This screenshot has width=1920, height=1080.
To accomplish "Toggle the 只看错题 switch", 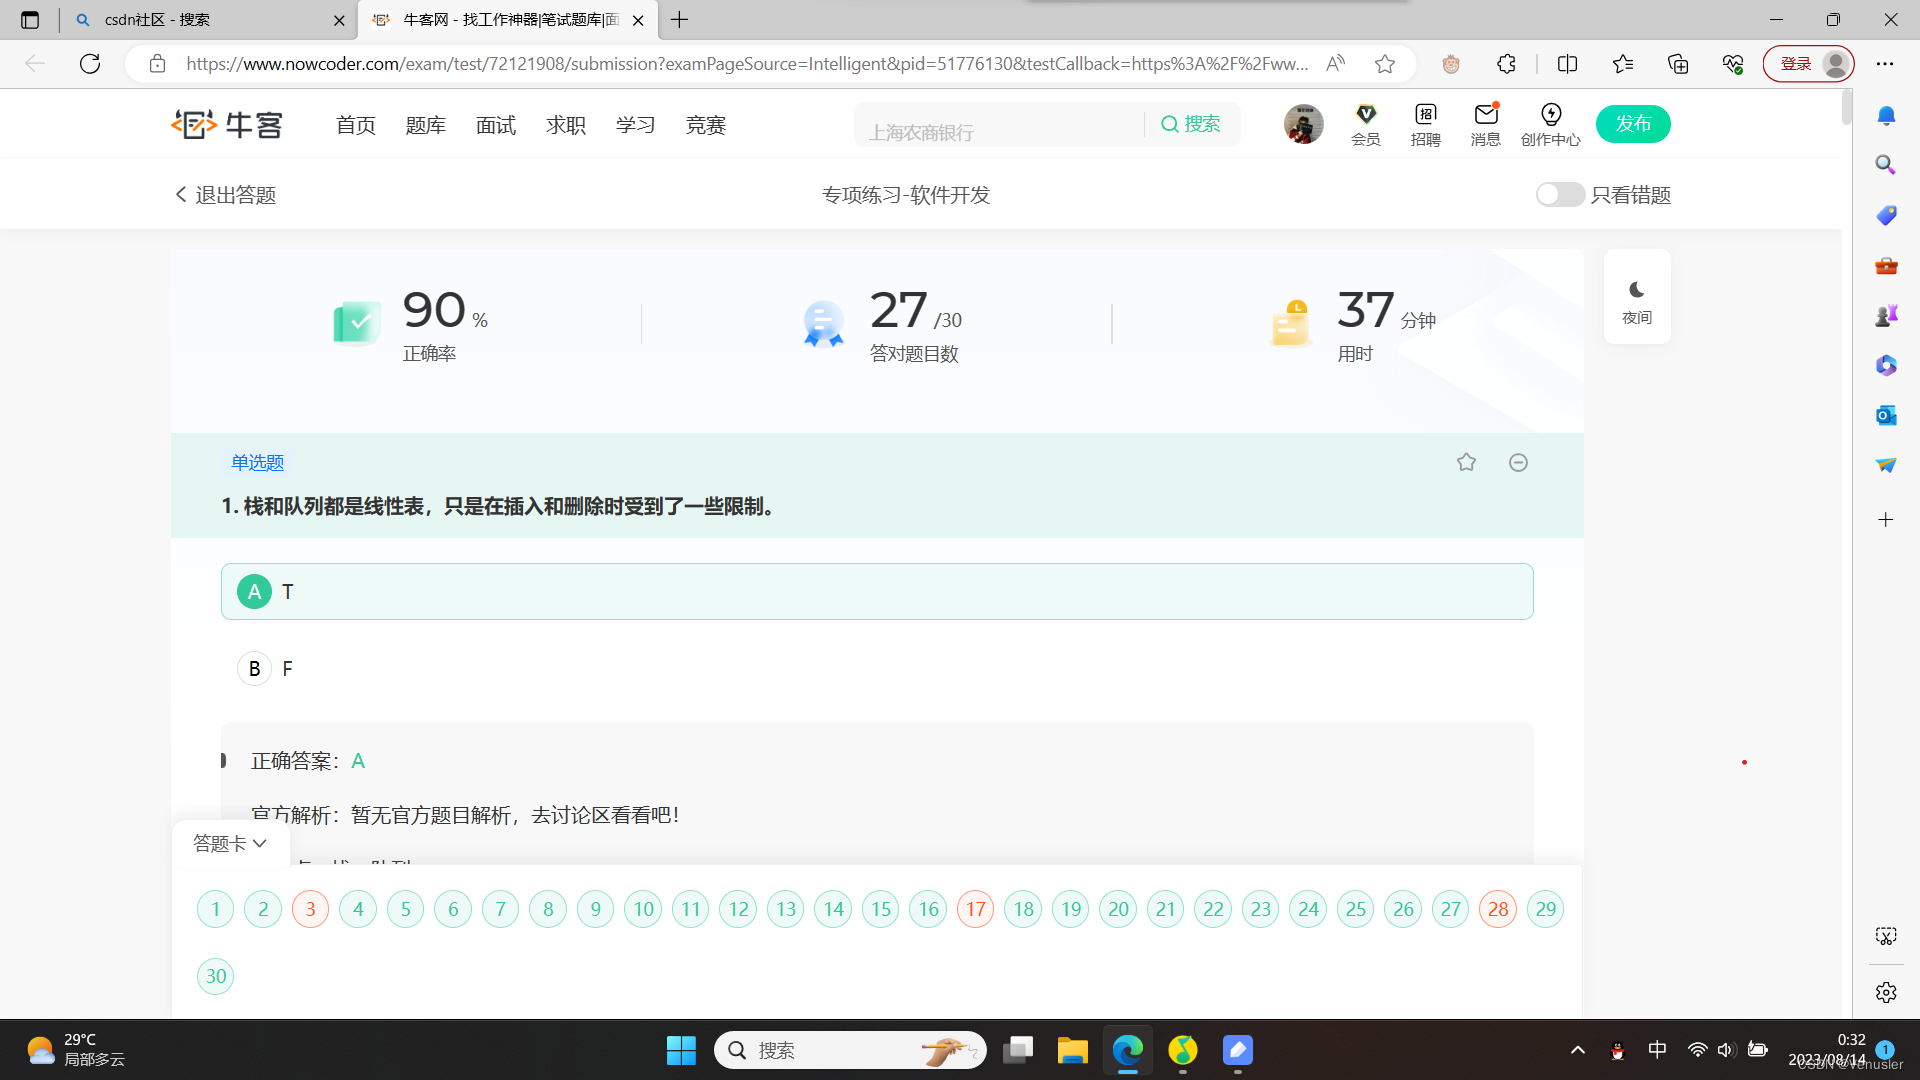I will tap(1560, 195).
